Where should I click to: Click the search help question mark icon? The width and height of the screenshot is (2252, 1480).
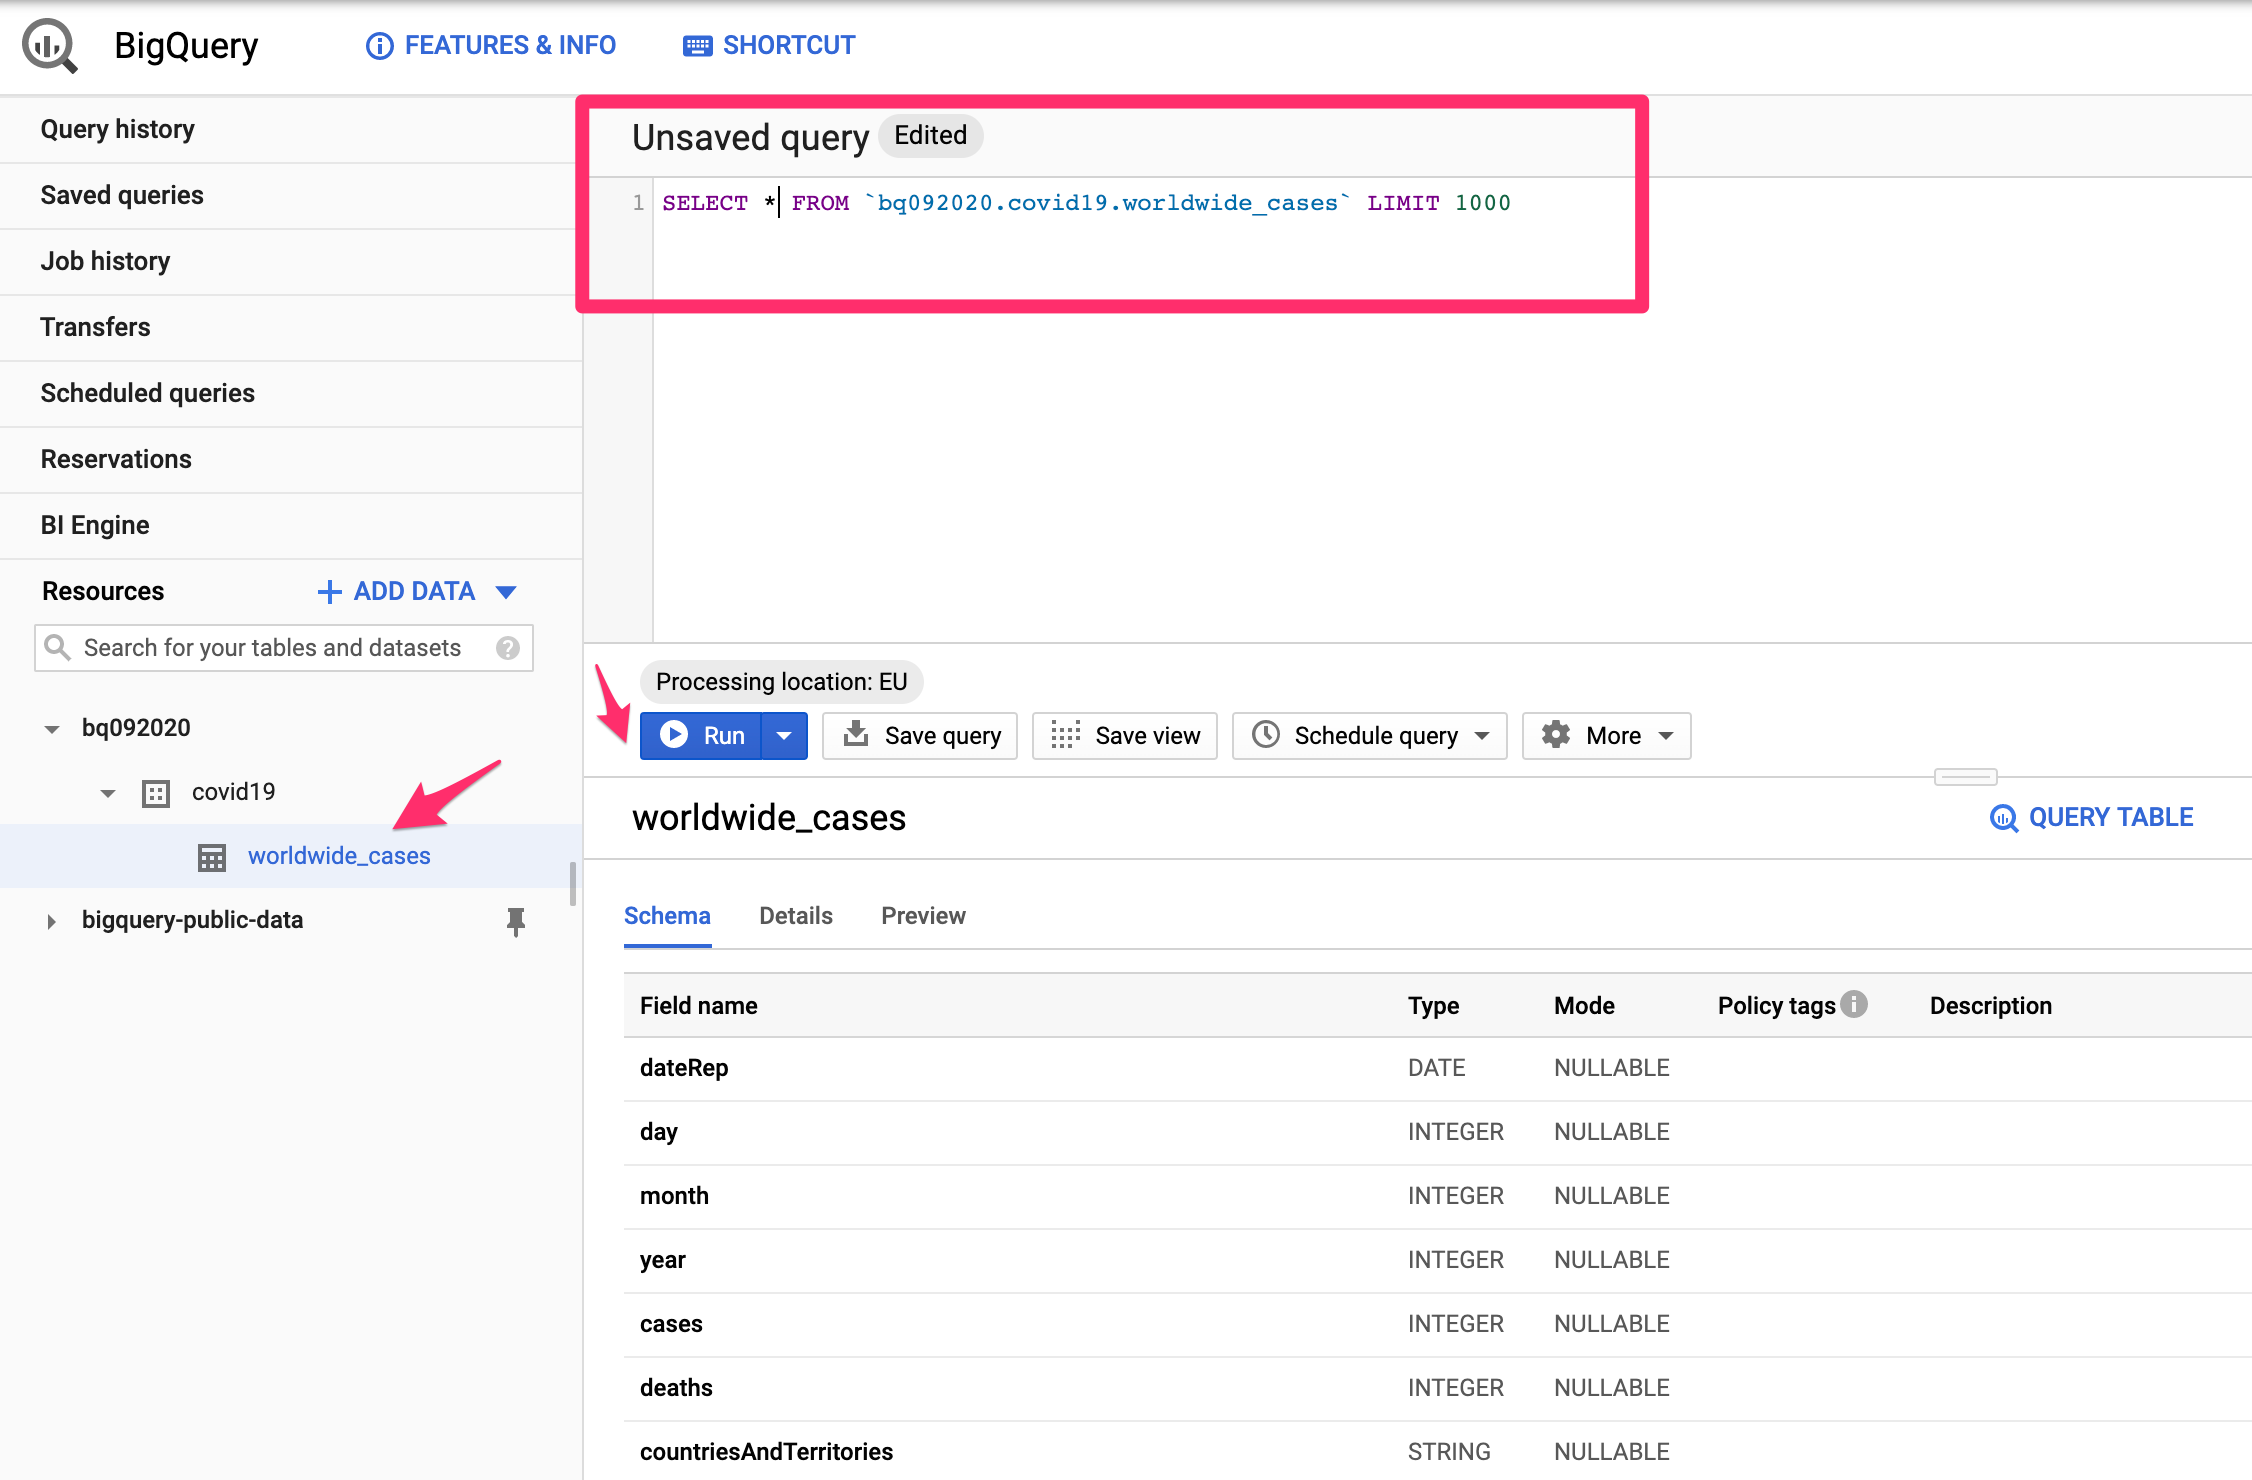pos(508,648)
